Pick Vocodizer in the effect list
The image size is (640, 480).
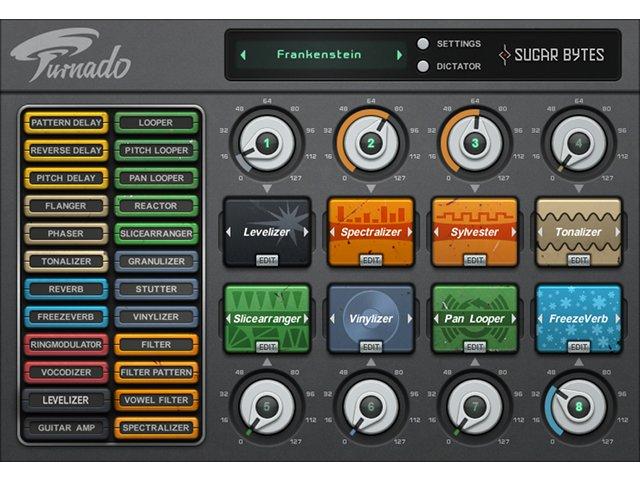(66, 372)
